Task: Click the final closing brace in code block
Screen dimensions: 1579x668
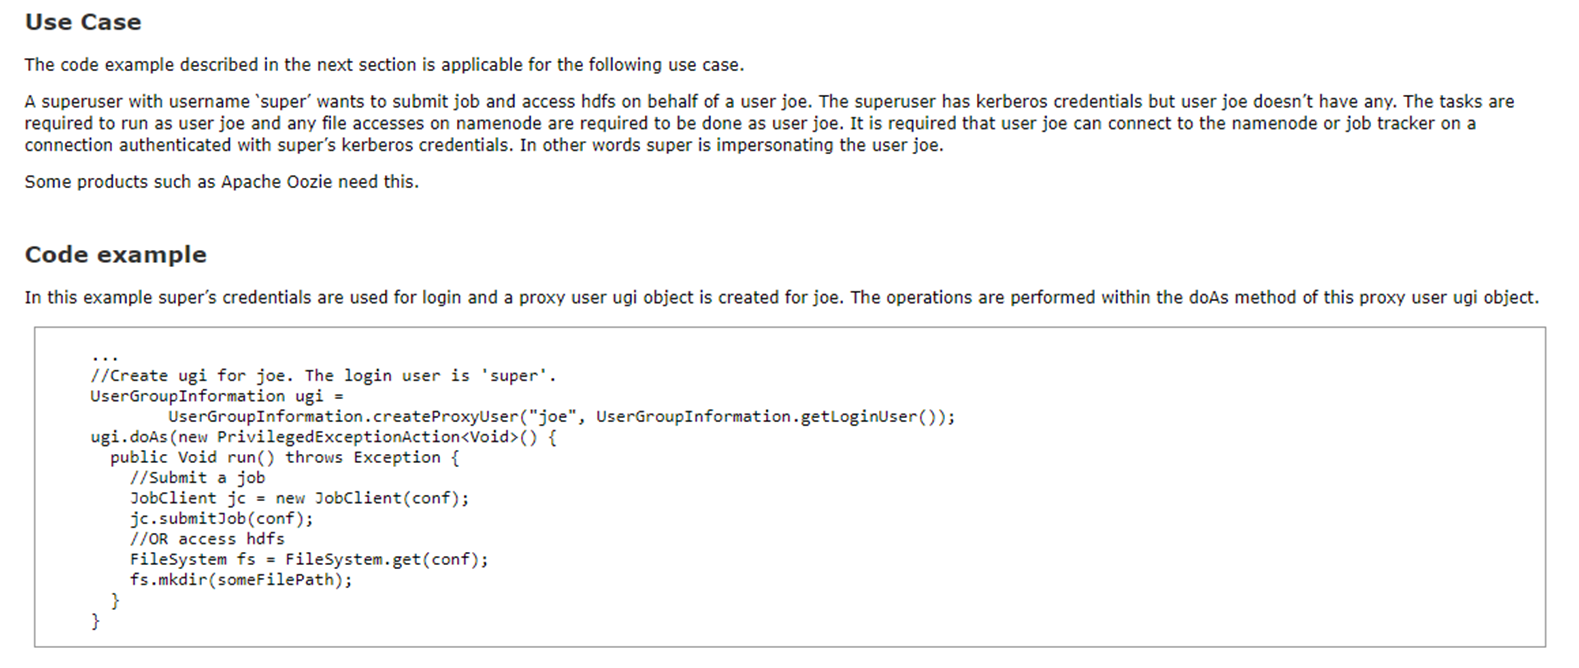Action: pos(96,621)
